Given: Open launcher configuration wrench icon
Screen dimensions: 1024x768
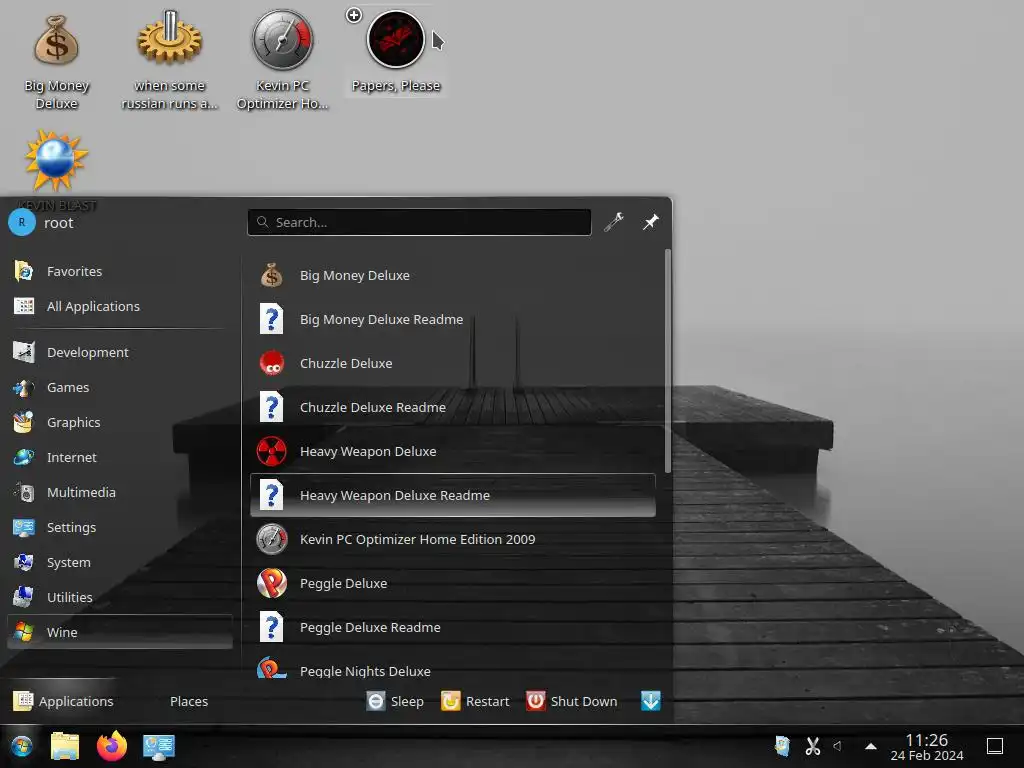Looking at the screenshot, I should pyautogui.click(x=614, y=222).
